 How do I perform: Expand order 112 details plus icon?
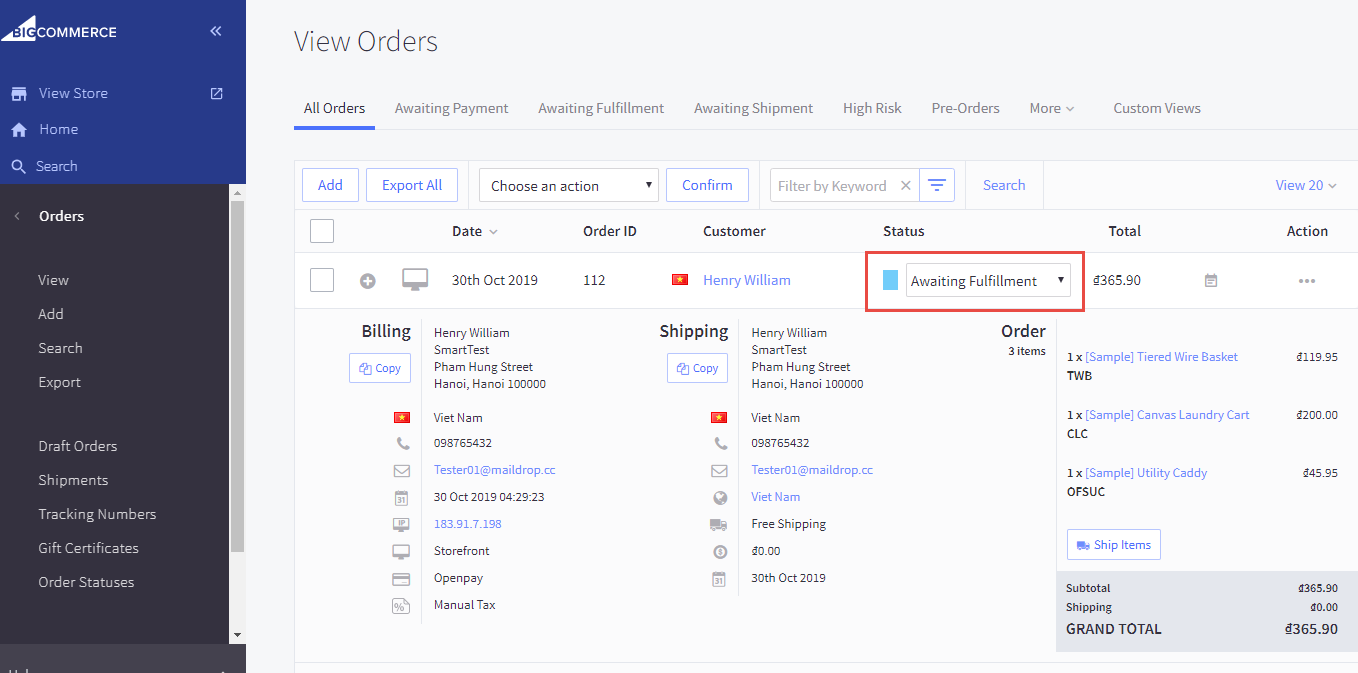(368, 281)
